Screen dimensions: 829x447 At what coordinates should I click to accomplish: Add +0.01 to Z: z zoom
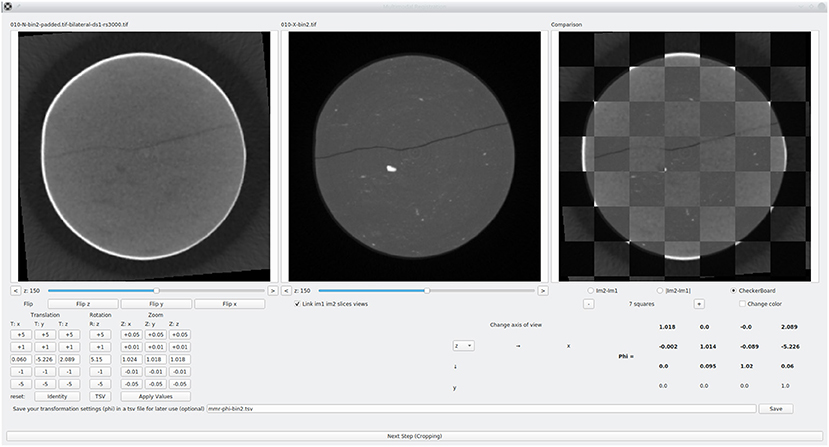tap(180, 347)
